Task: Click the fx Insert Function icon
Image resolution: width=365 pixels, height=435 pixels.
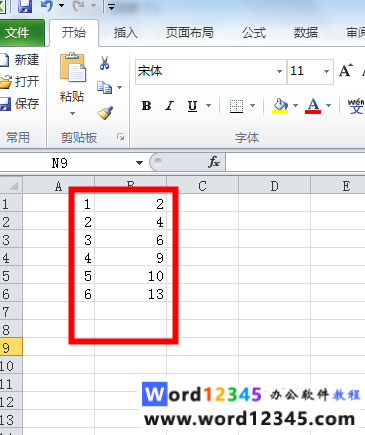Action: [214, 162]
